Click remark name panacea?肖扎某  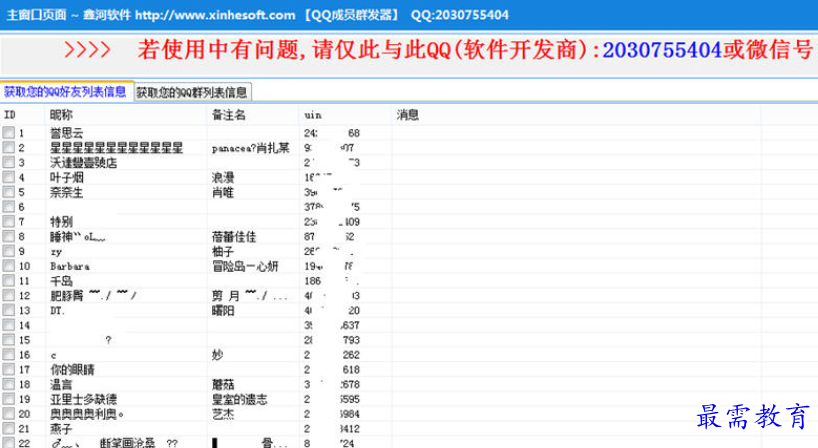[x=250, y=148]
